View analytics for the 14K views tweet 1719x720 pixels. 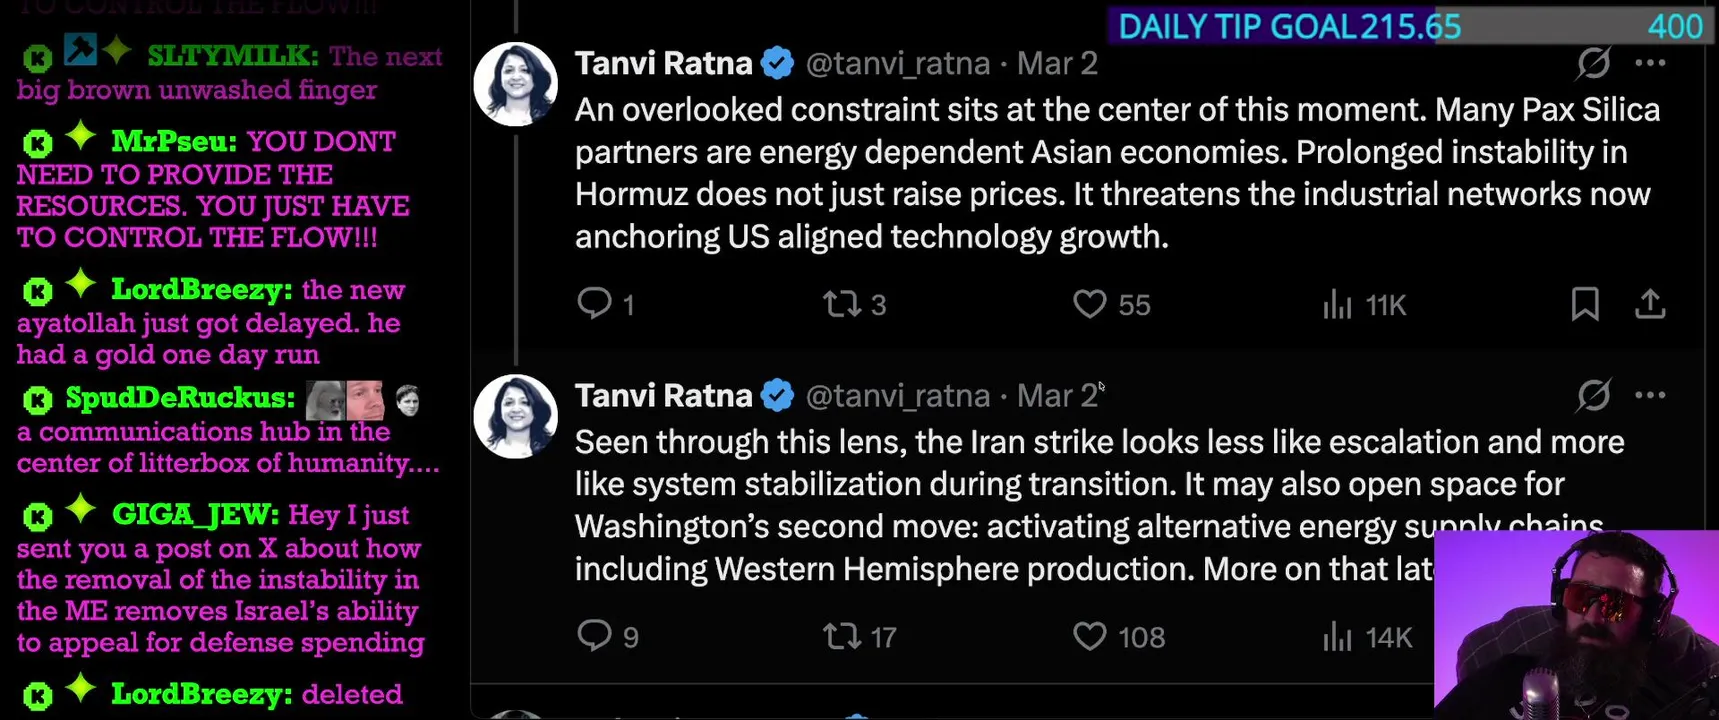click(1338, 636)
